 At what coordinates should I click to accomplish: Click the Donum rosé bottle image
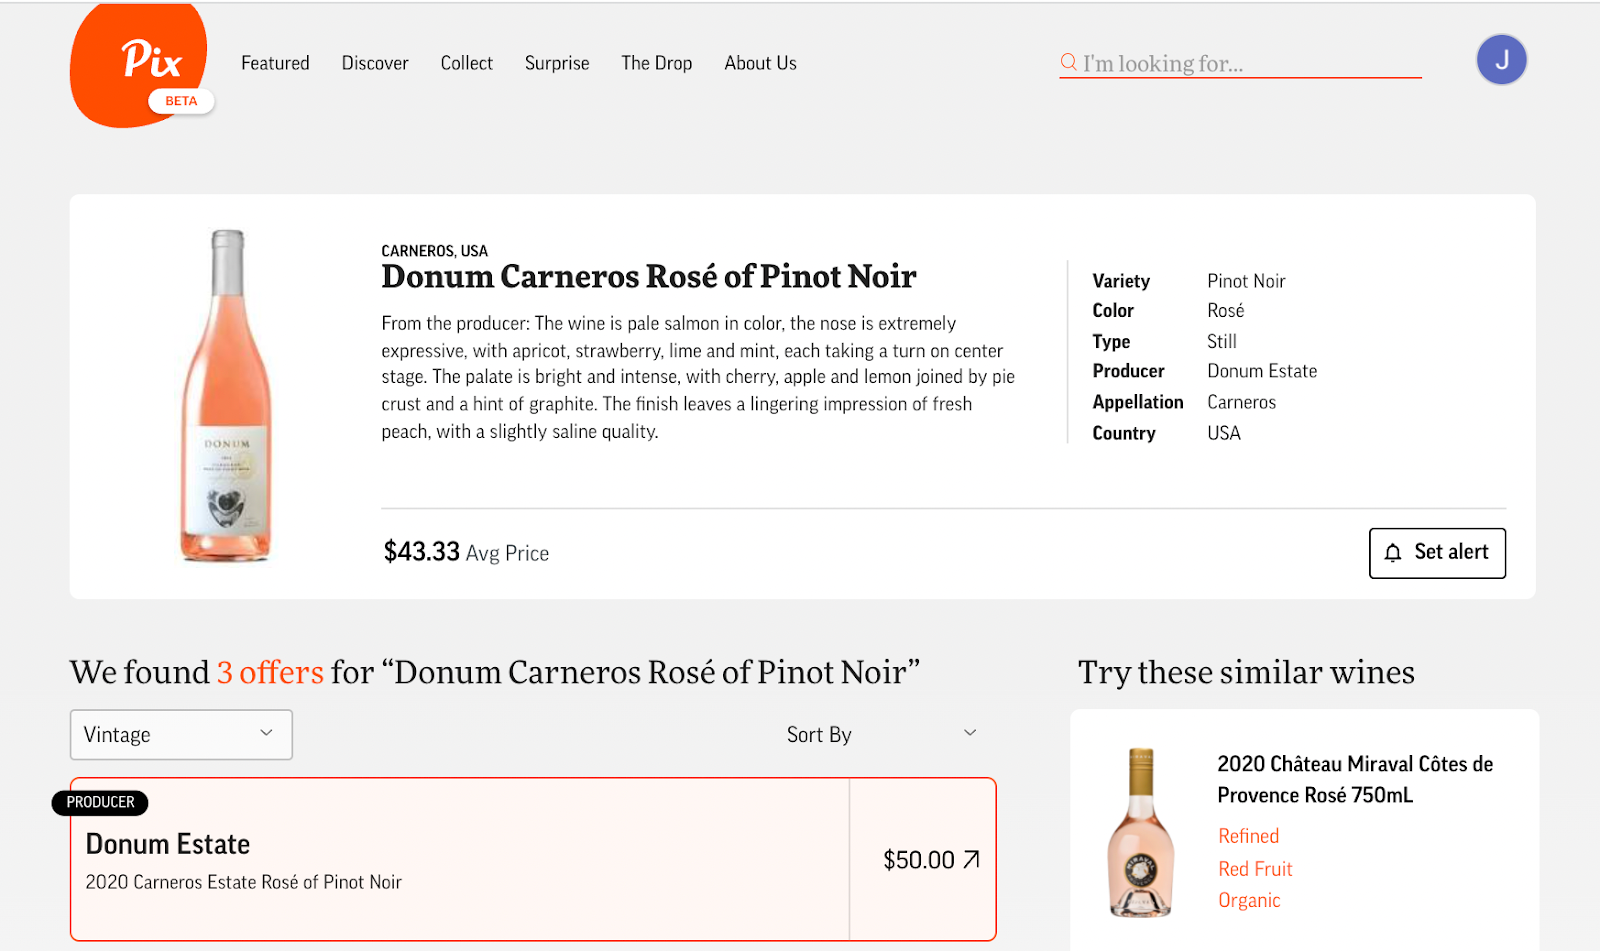227,396
